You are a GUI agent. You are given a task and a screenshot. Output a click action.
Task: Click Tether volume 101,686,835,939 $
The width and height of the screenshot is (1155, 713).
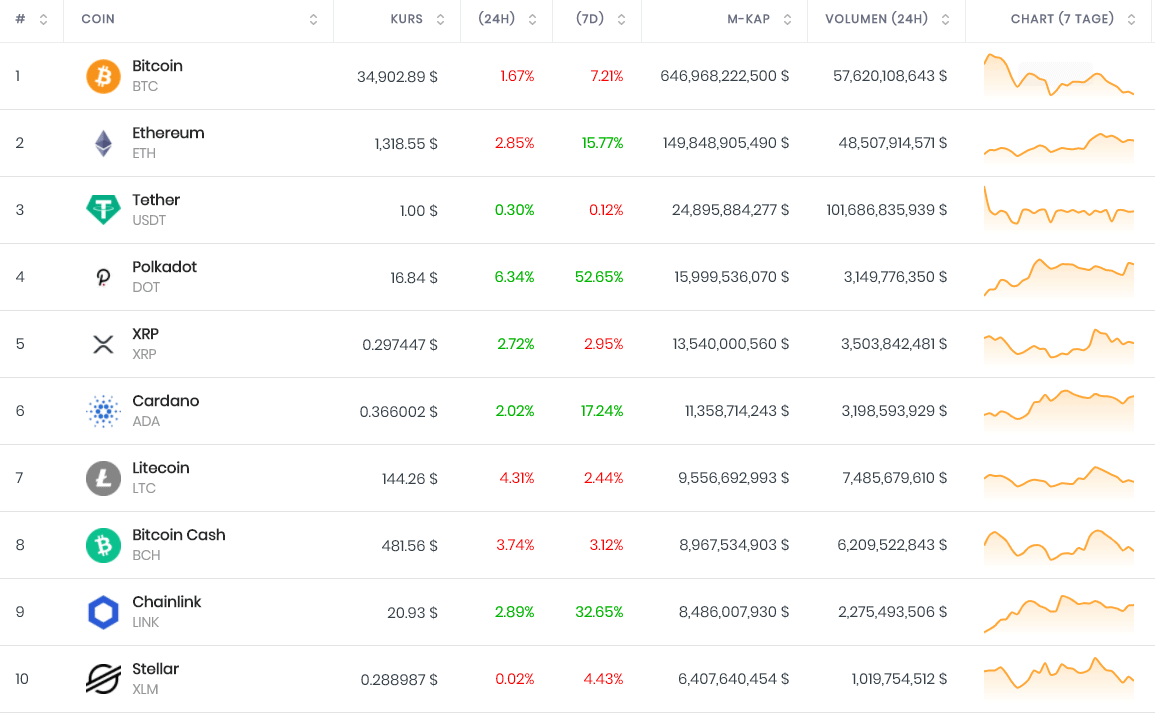tap(887, 210)
